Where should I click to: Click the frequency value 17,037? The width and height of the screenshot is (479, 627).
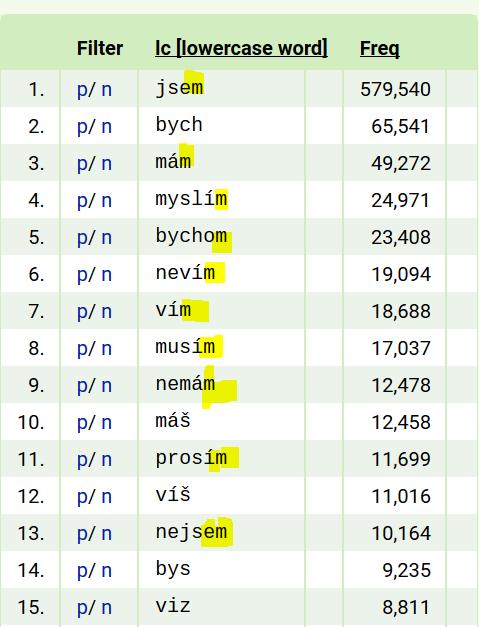(401, 349)
